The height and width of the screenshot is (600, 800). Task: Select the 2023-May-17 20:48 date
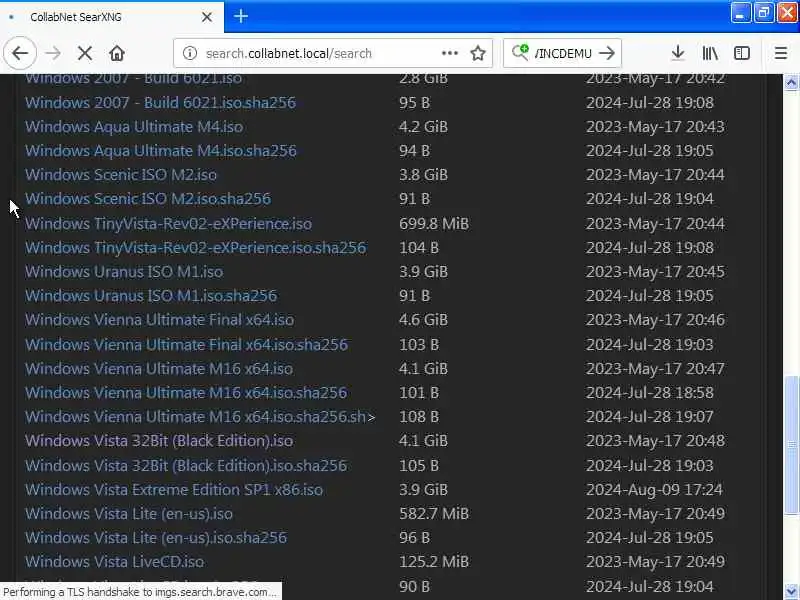(655, 440)
